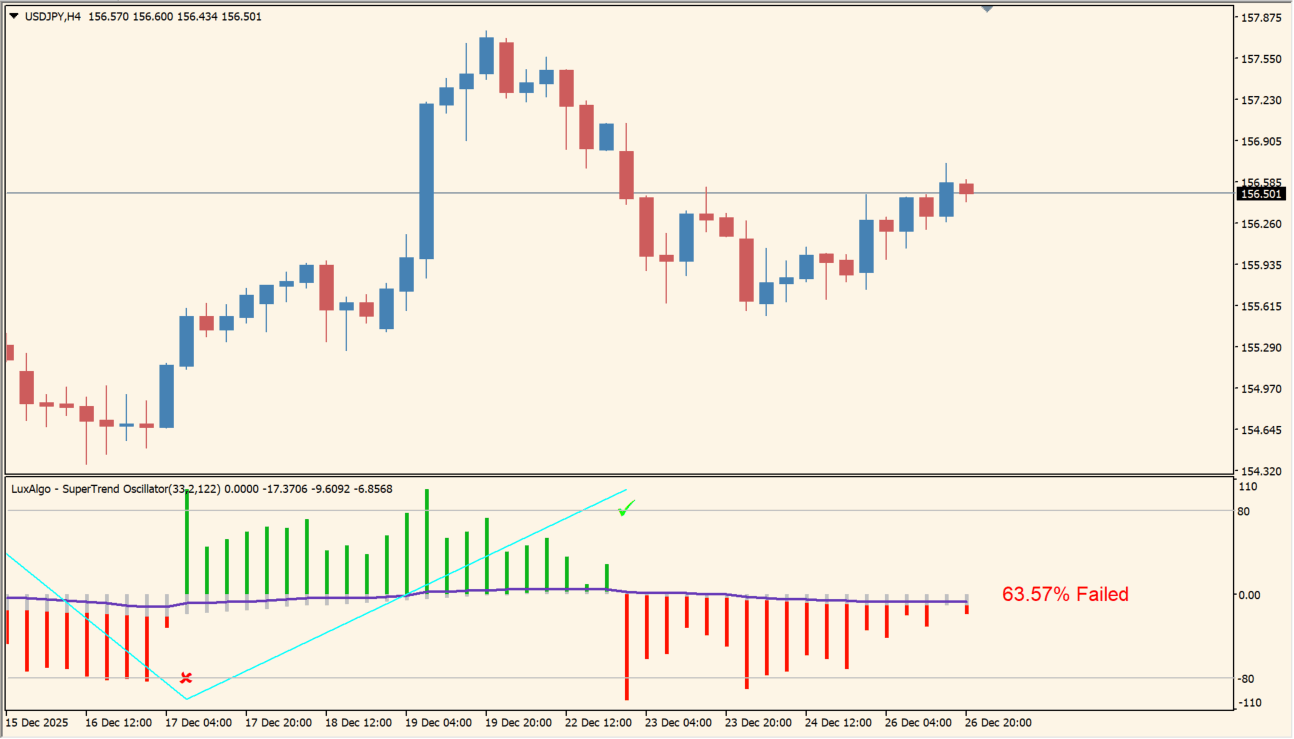Click the purple signal line in oscillator
The image size is (1294, 739).
700,594
